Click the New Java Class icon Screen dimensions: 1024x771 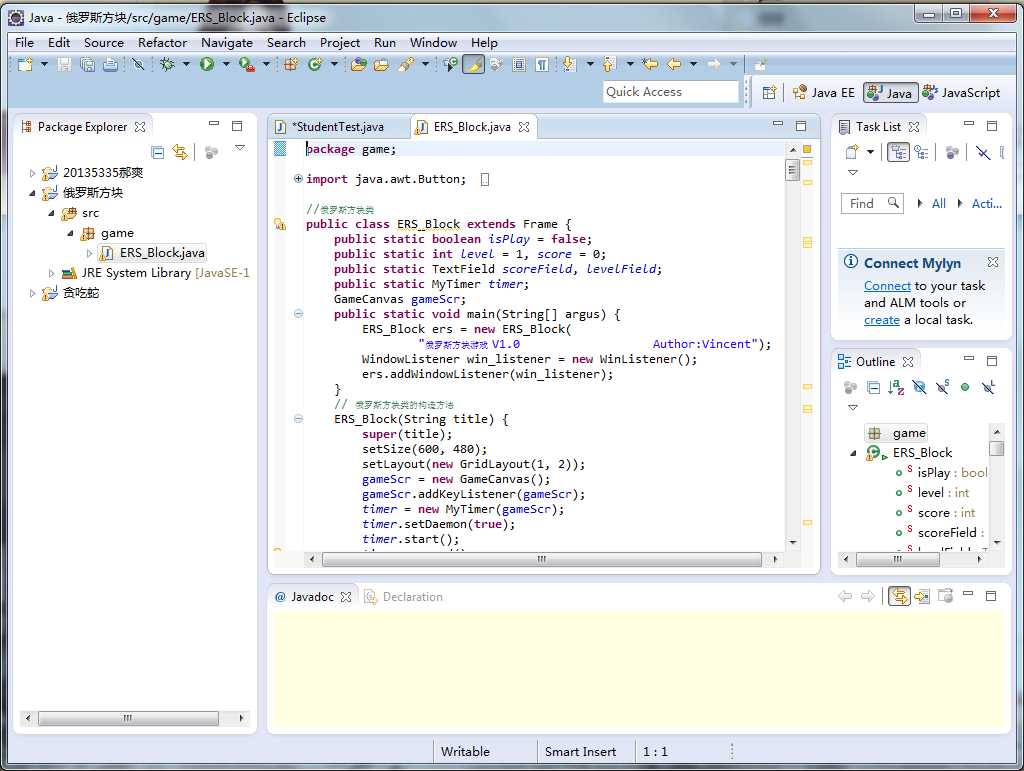tap(315, 64)
